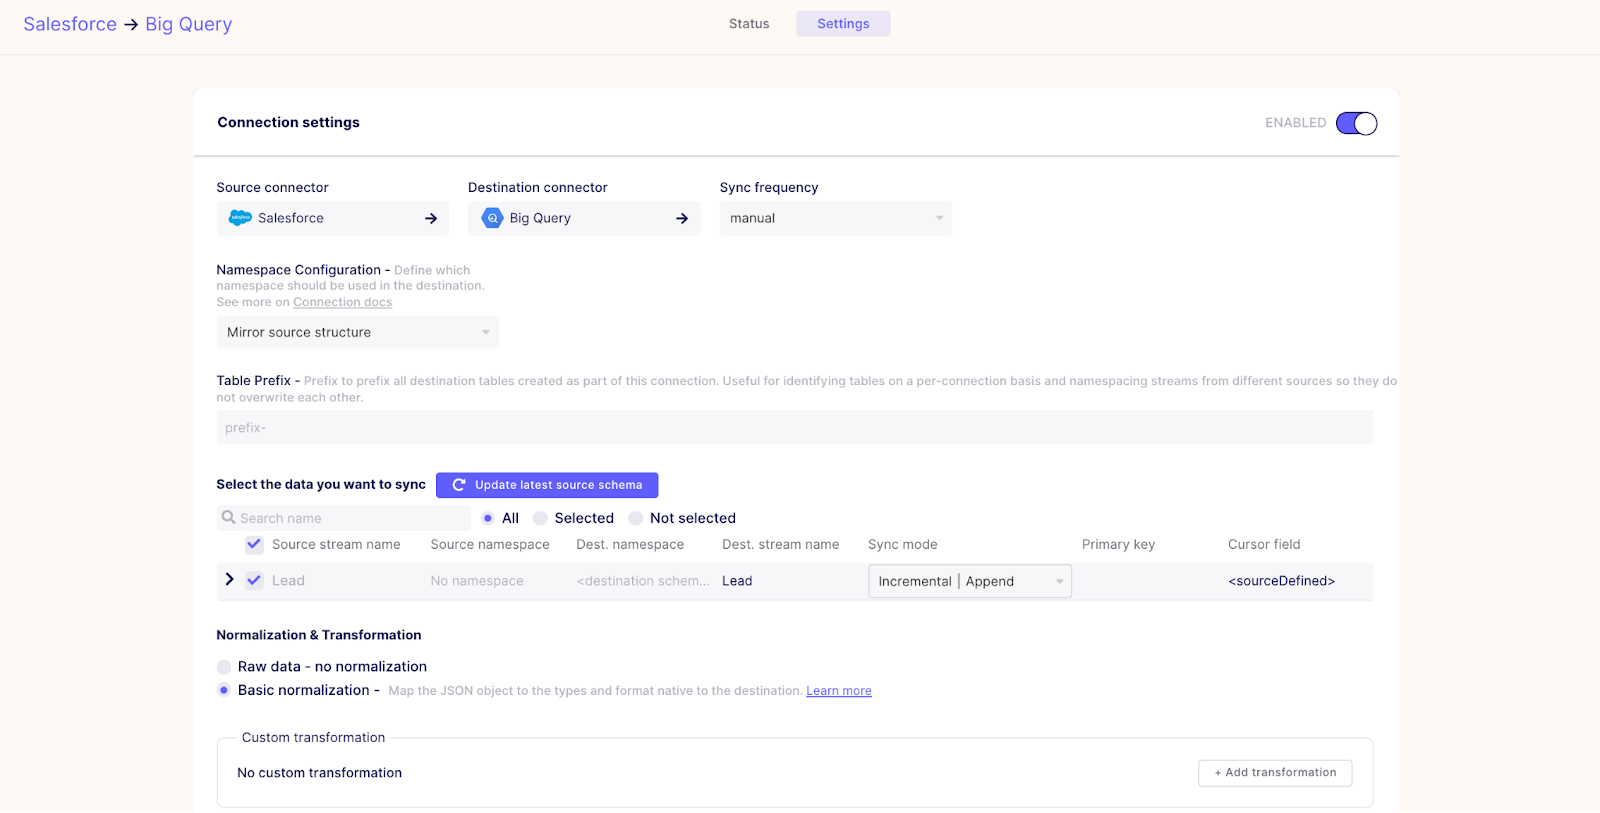This screenshot has height=813, width=1600.
Task: Click the Primary key column header
Action: coord(1118,545)
